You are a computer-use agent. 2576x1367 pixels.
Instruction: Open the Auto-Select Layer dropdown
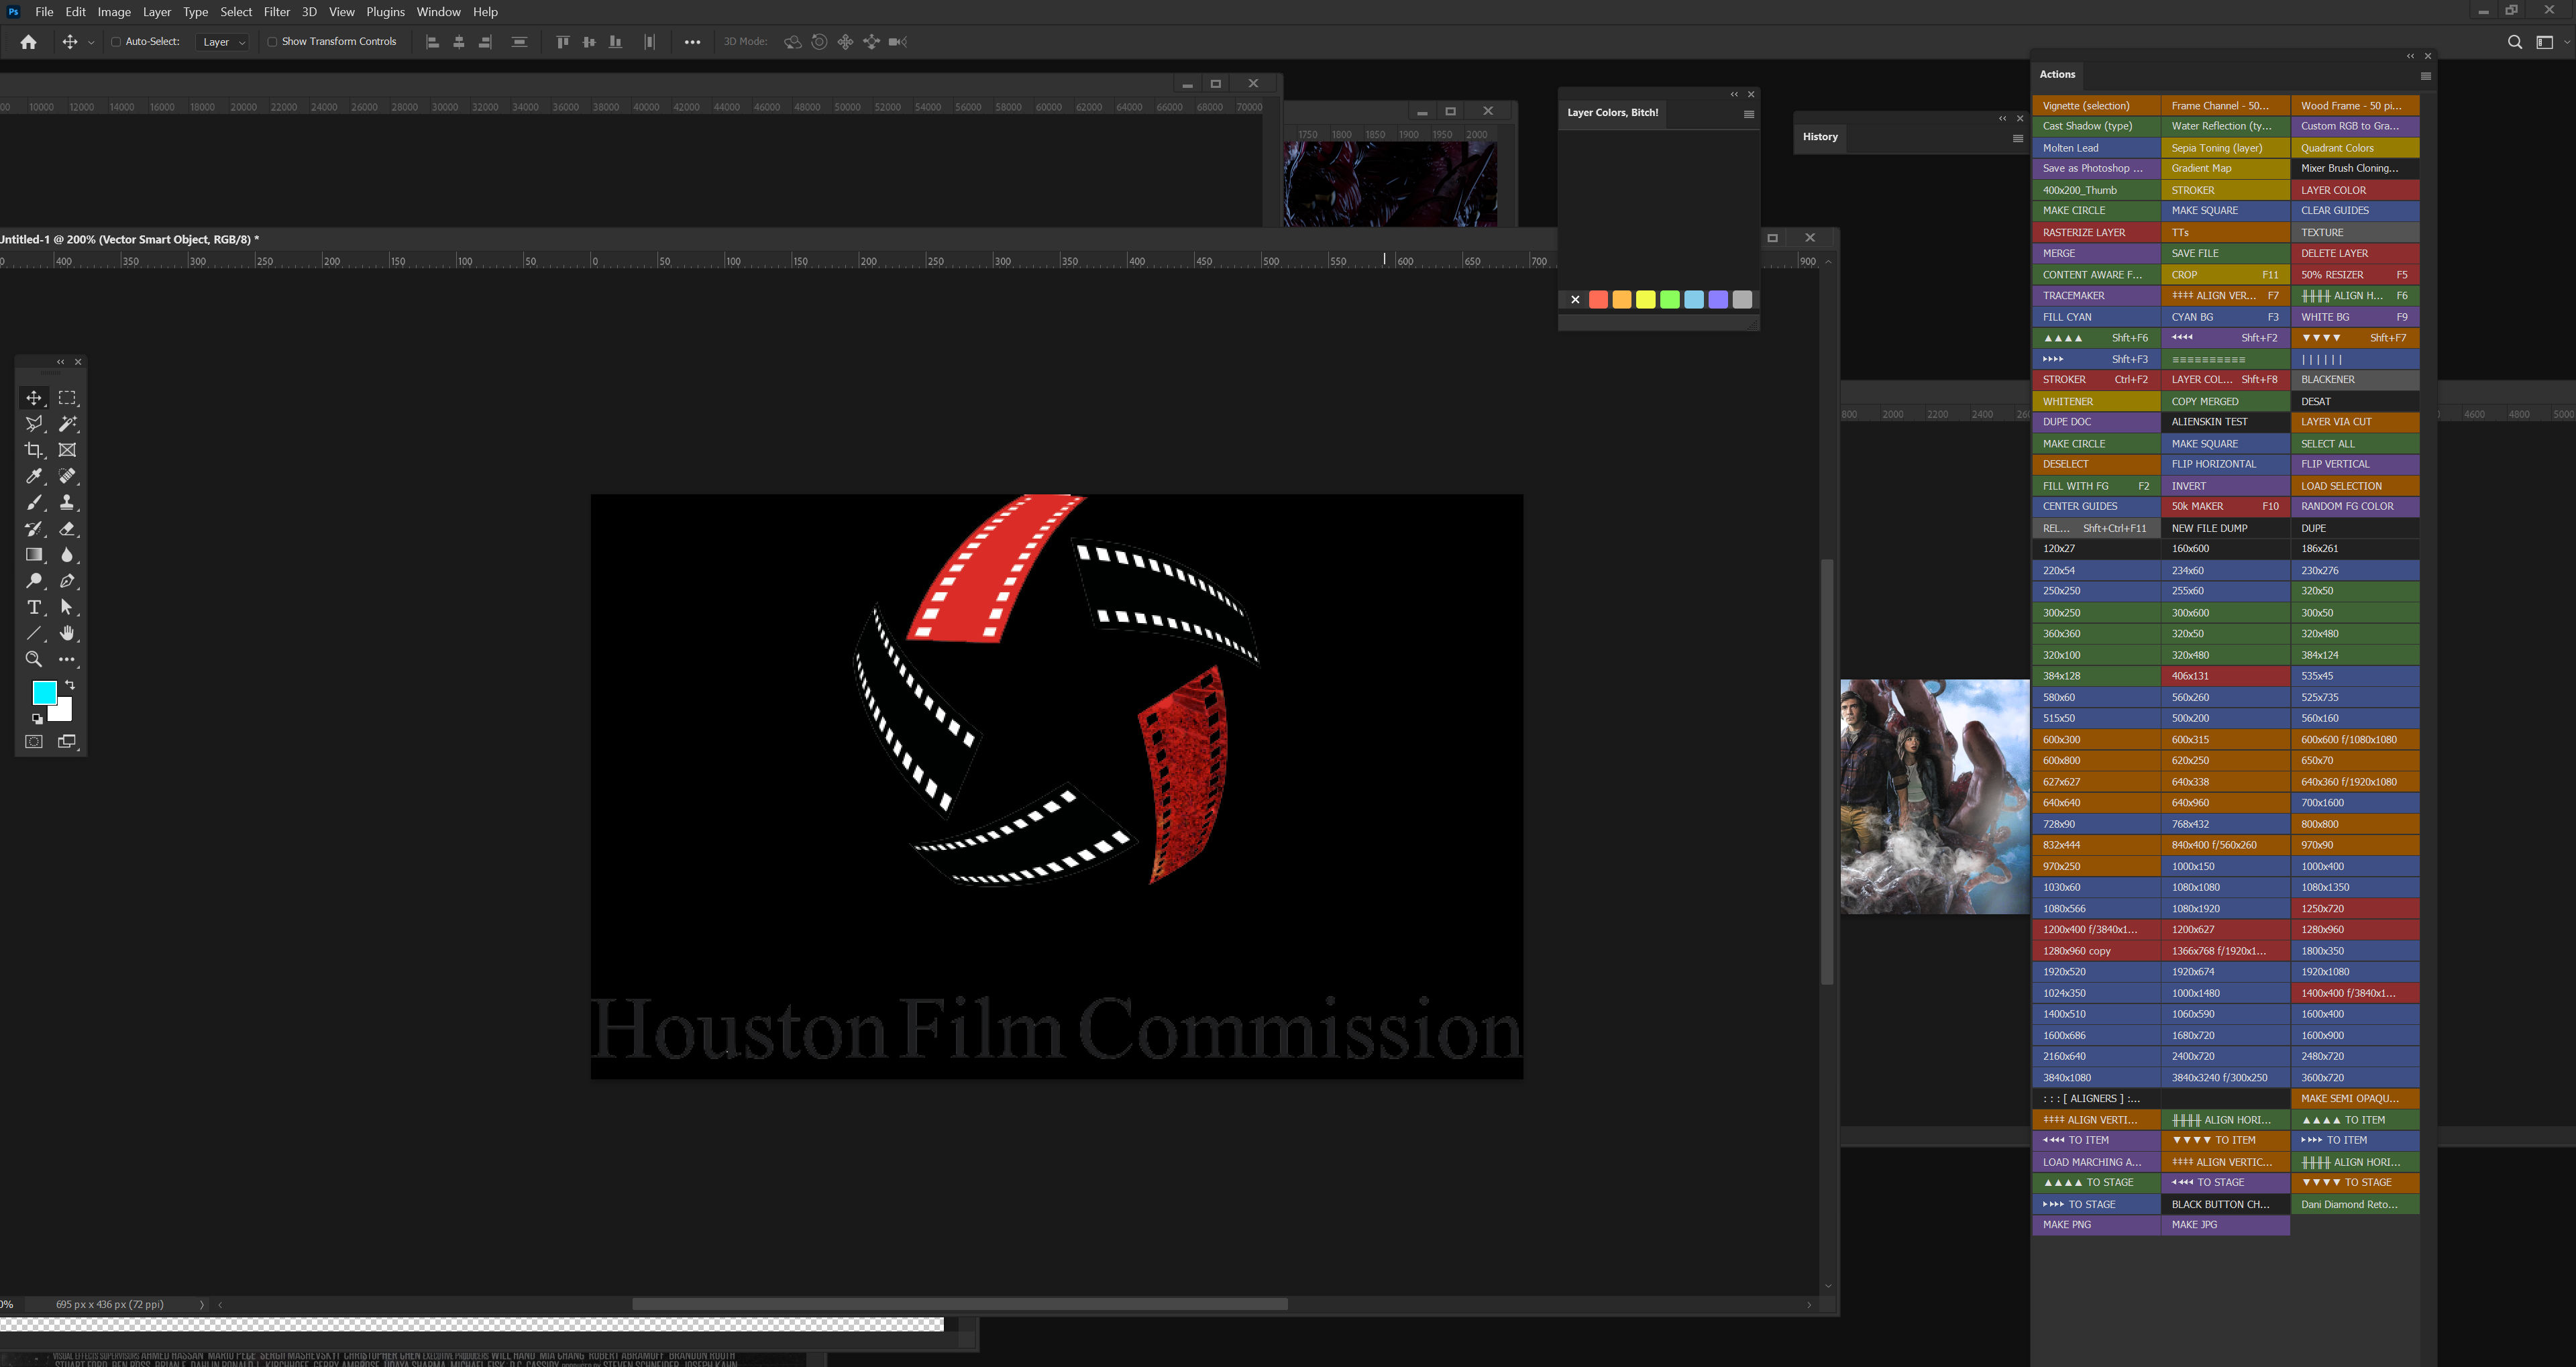pos(223,42)
